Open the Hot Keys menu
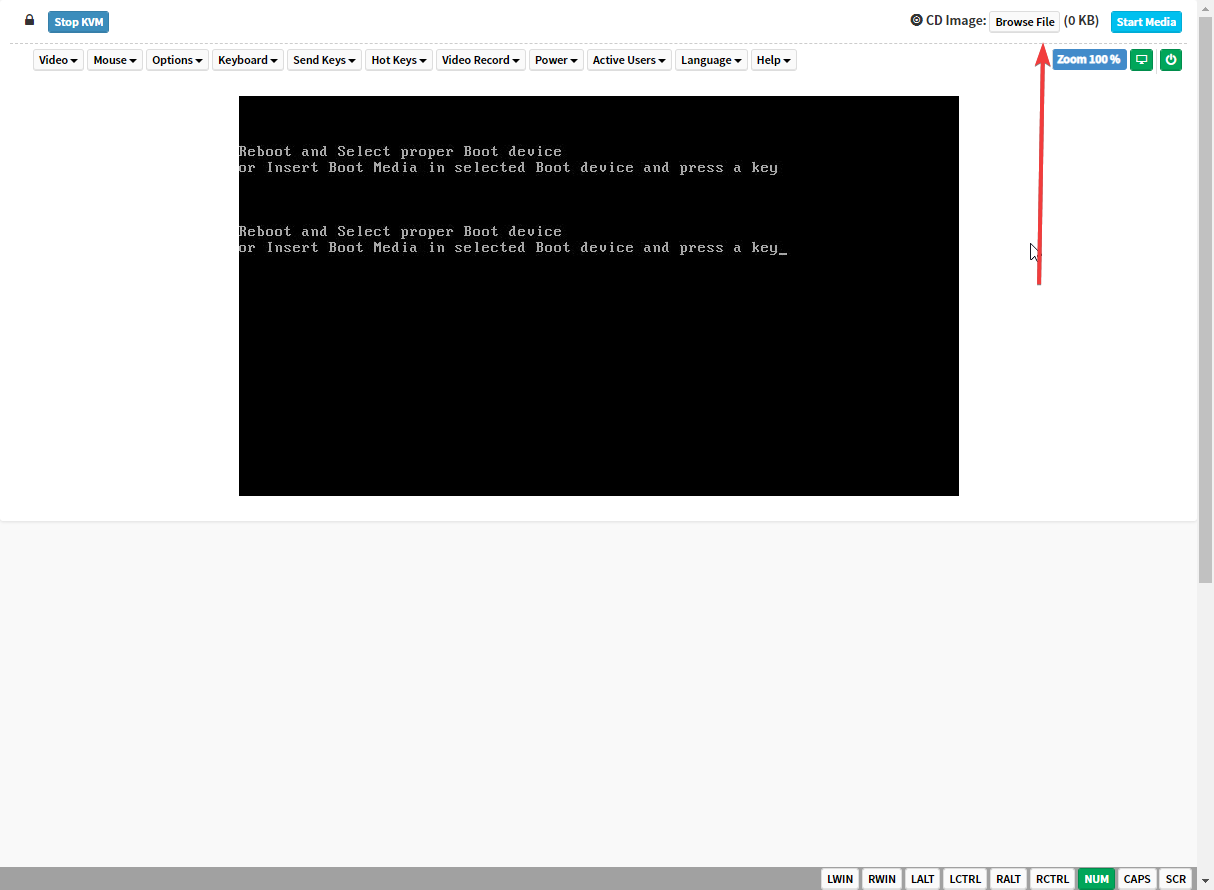Screen dimensions: 1214x890 click(x=399, y=60)
